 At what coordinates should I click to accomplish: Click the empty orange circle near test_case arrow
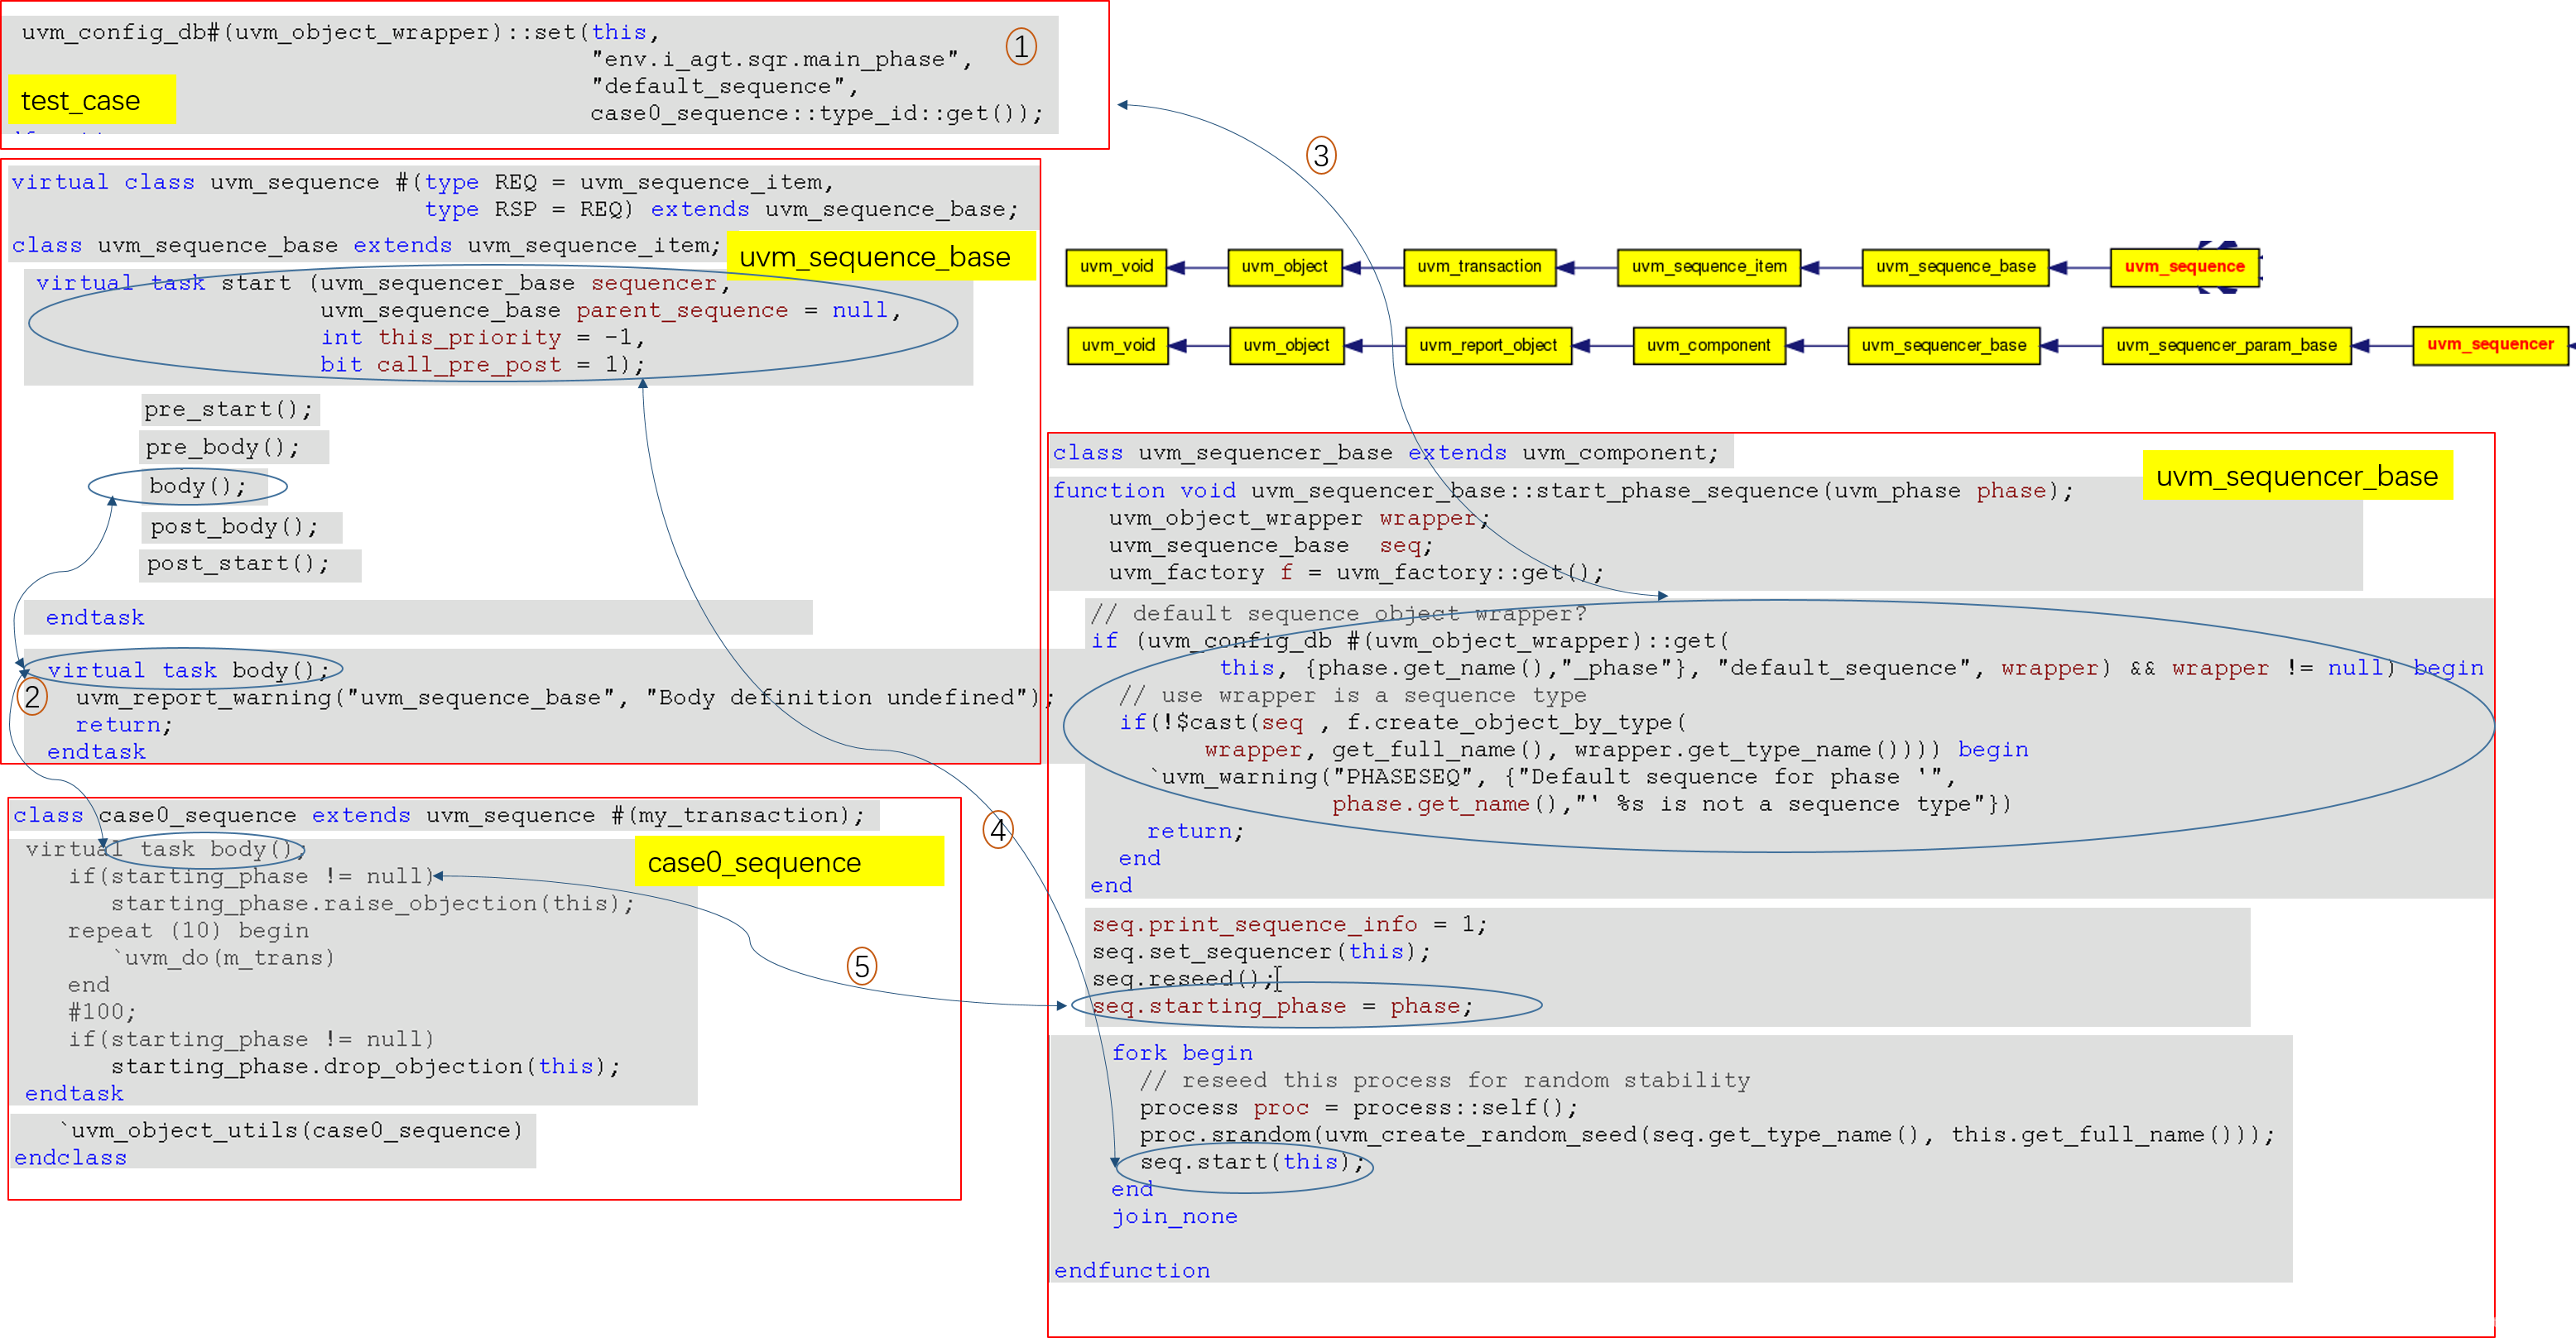coord(1321,155)
